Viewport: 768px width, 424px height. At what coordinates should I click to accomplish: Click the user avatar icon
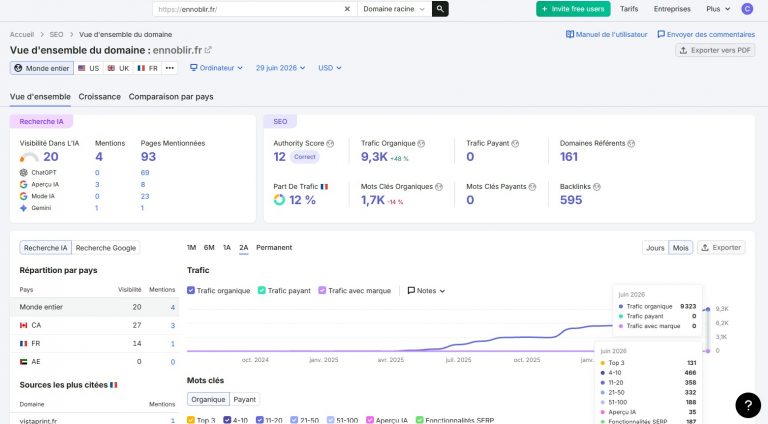point(747,9)
